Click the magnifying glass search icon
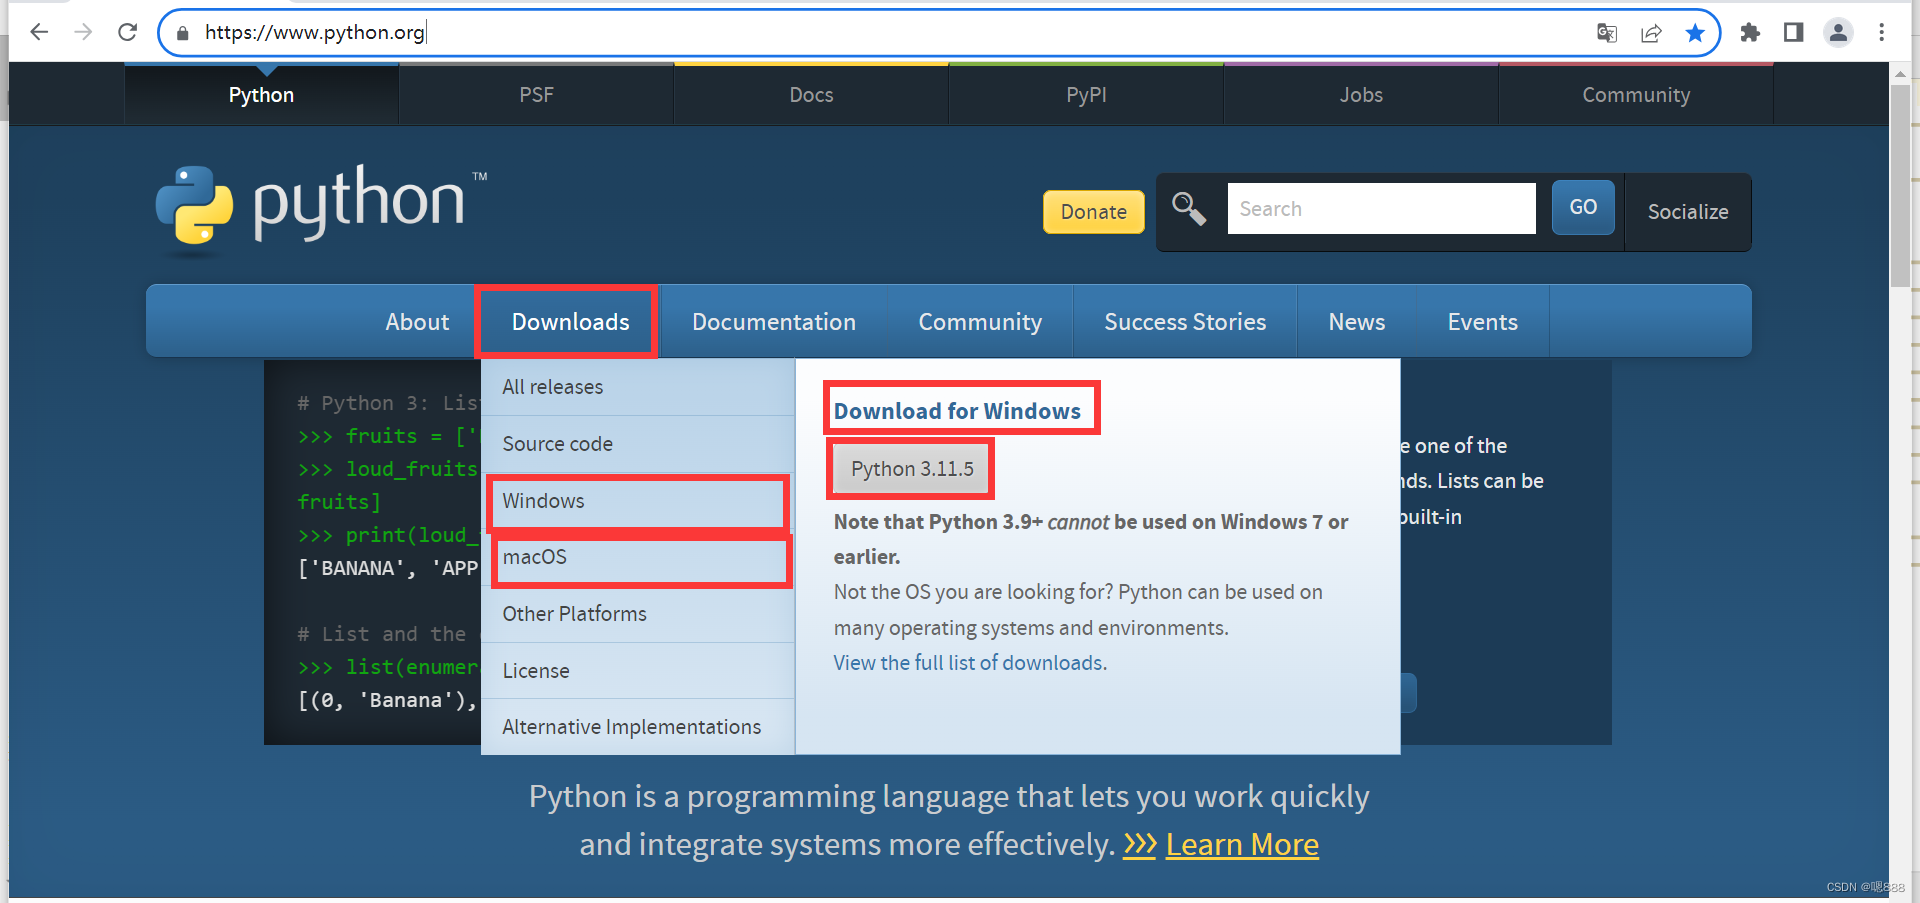The image size is (1920, 903). 1189,208
